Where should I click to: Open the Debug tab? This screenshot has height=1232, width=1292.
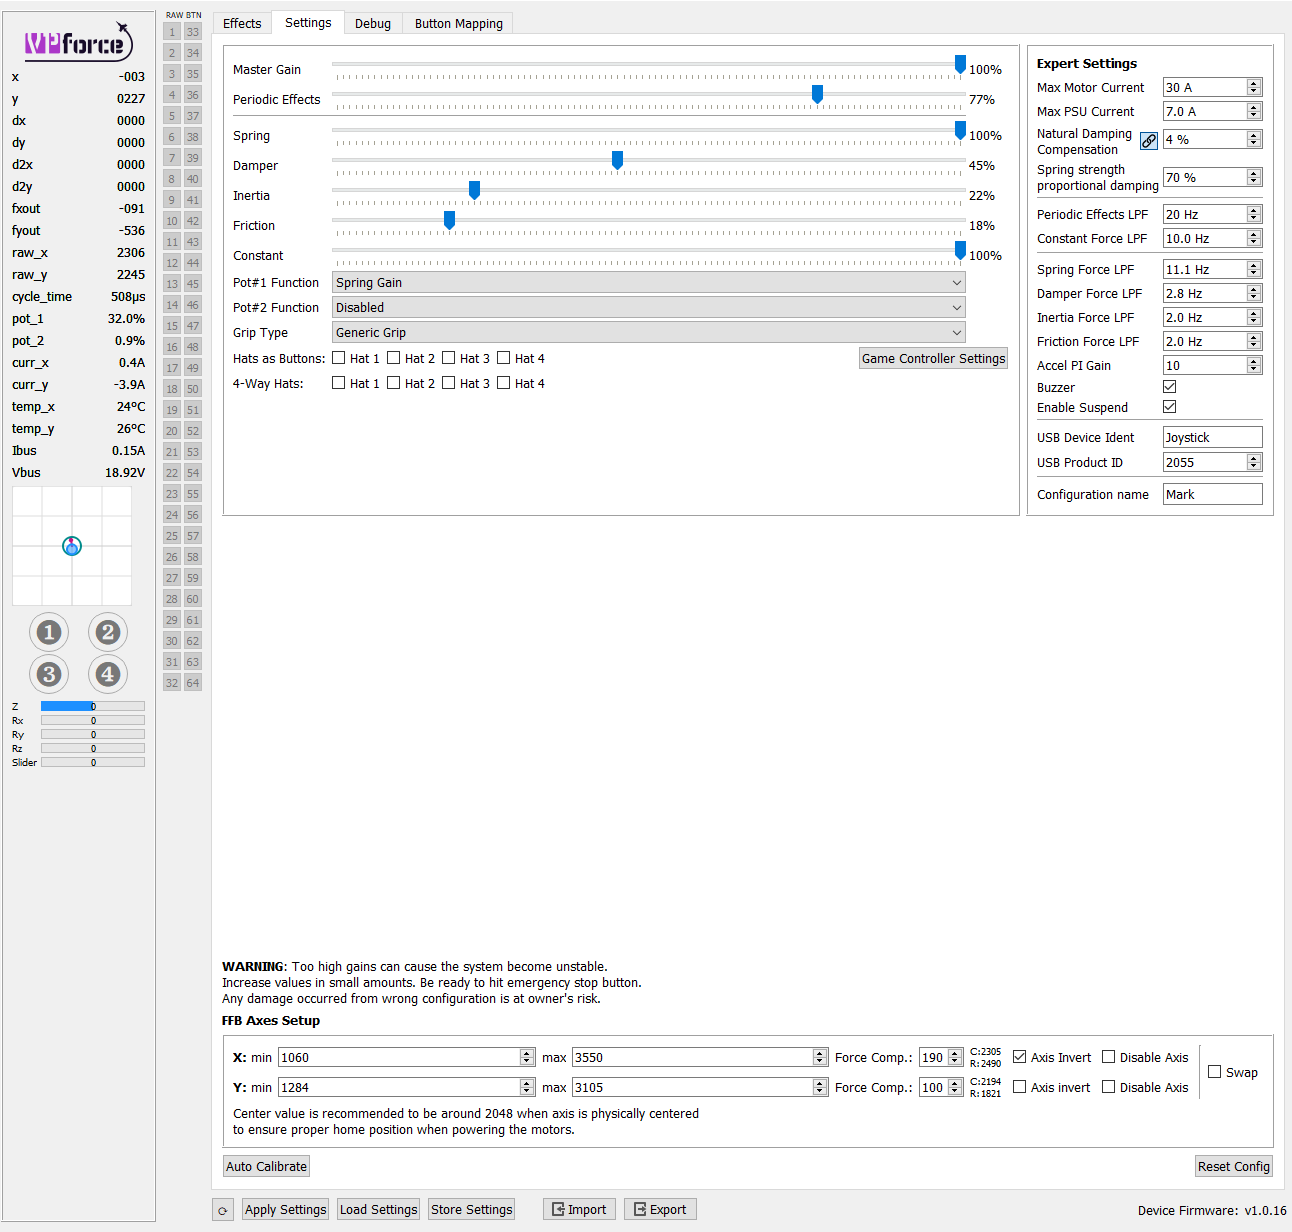click(372, 22)
